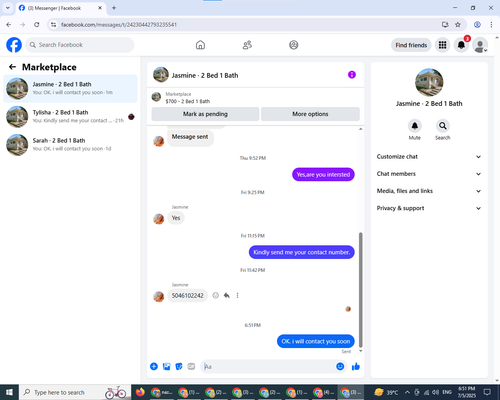The image size is (500, 400).
Task: Click the listing thumbnail in side panel
Action: pos(429,82)
